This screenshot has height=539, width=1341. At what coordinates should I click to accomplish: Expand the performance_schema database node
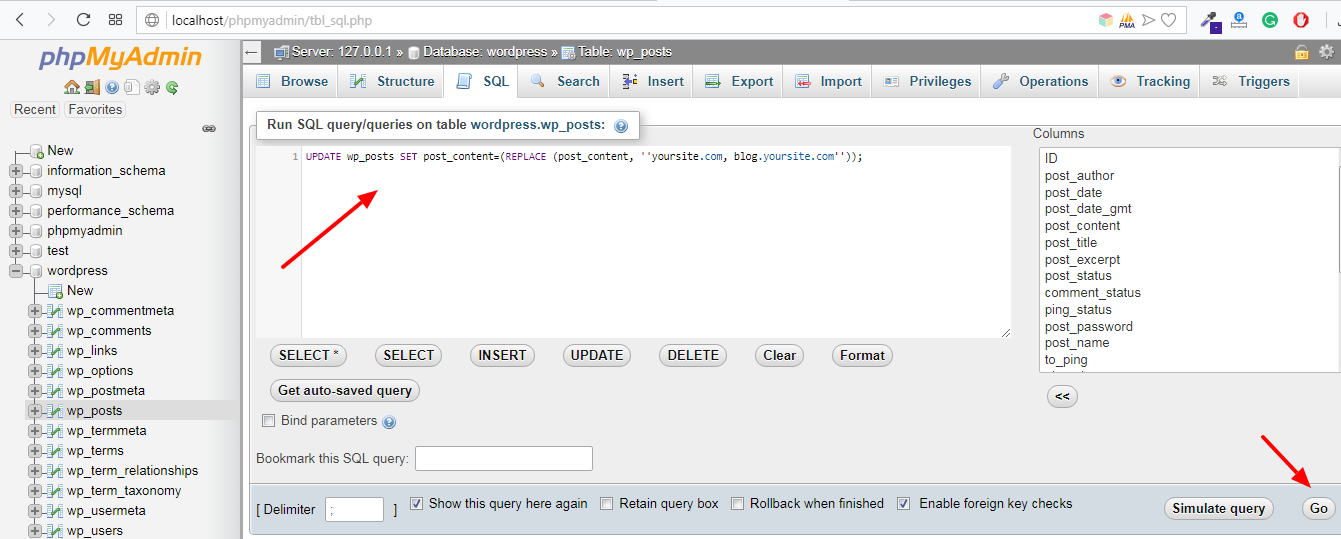click(16, 211)
